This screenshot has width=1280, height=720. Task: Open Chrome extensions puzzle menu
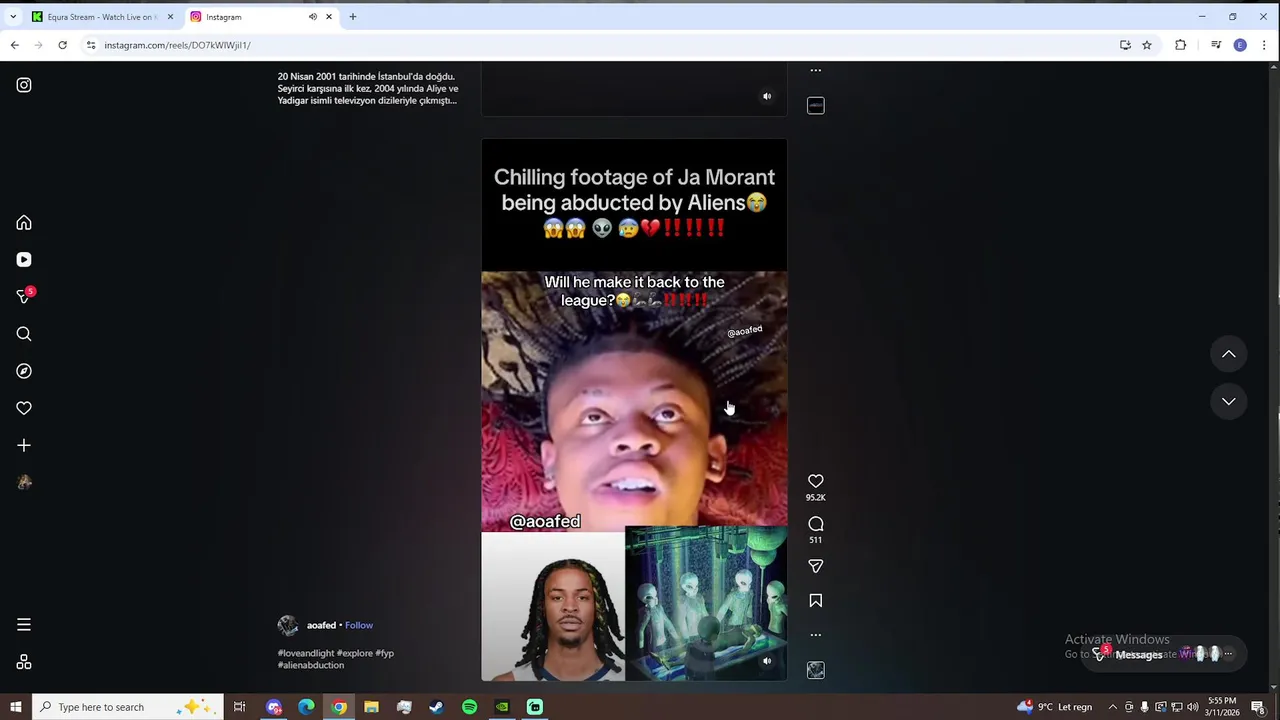pos(1181,45)
